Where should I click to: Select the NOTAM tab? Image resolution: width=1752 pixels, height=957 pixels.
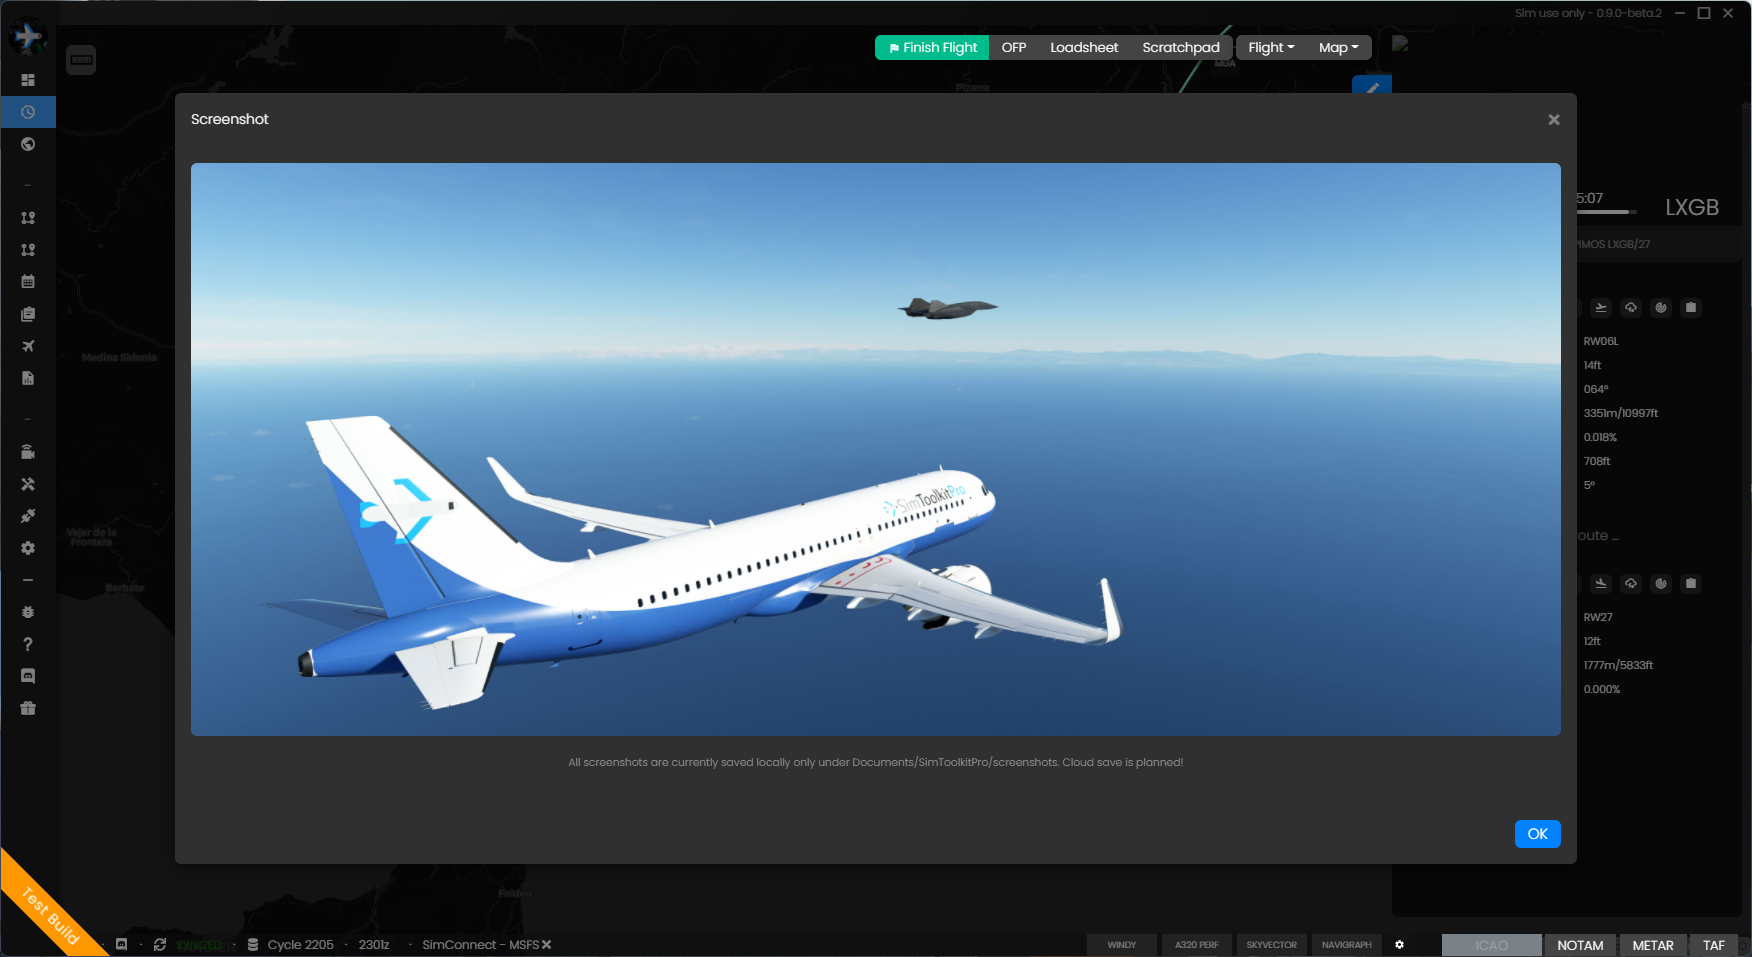[x=1580, y=945]
